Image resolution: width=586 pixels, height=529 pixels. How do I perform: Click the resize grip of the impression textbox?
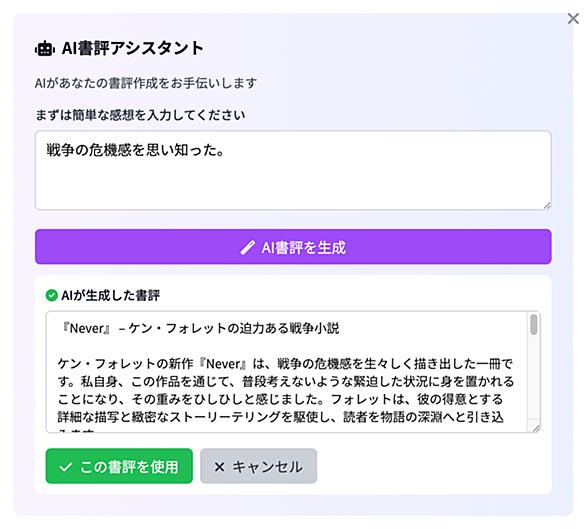click(x=547, y=206)
